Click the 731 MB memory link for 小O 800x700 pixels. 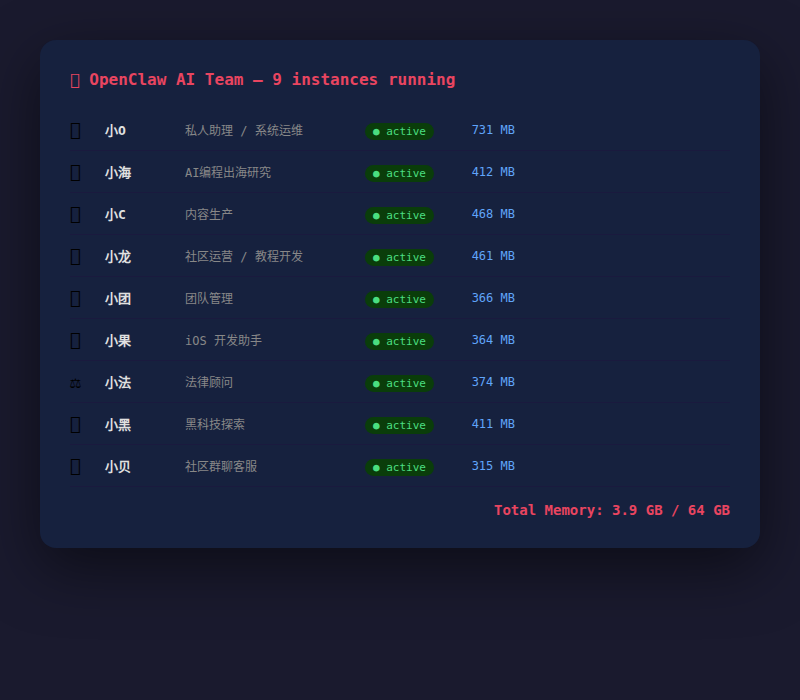coord(492,129)
